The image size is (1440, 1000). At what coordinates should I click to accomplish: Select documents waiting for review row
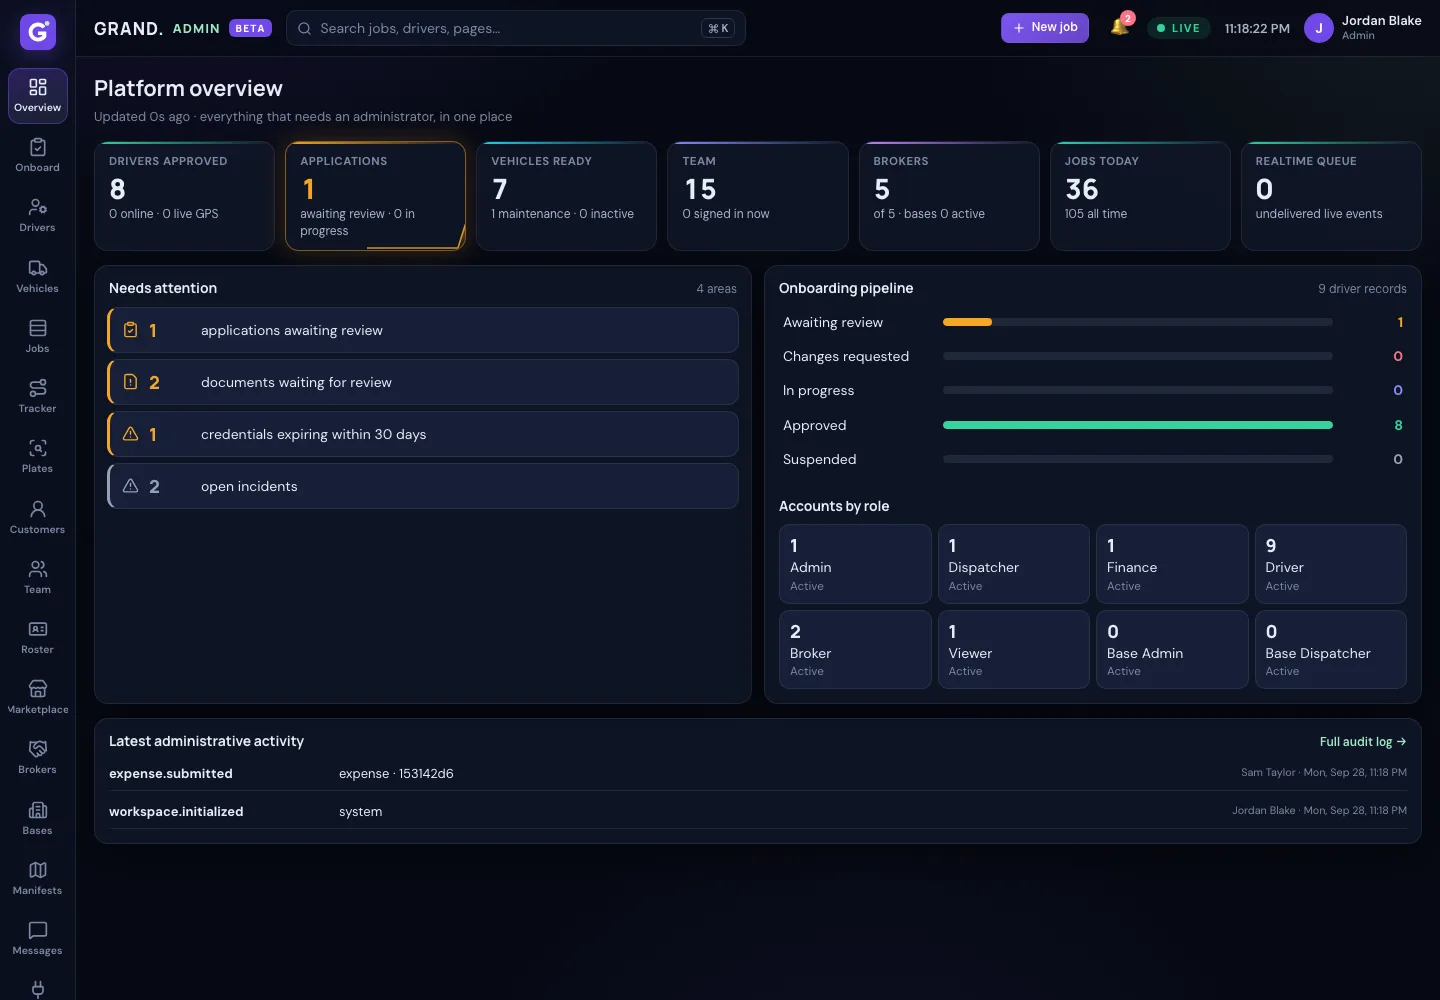[423, 382]
